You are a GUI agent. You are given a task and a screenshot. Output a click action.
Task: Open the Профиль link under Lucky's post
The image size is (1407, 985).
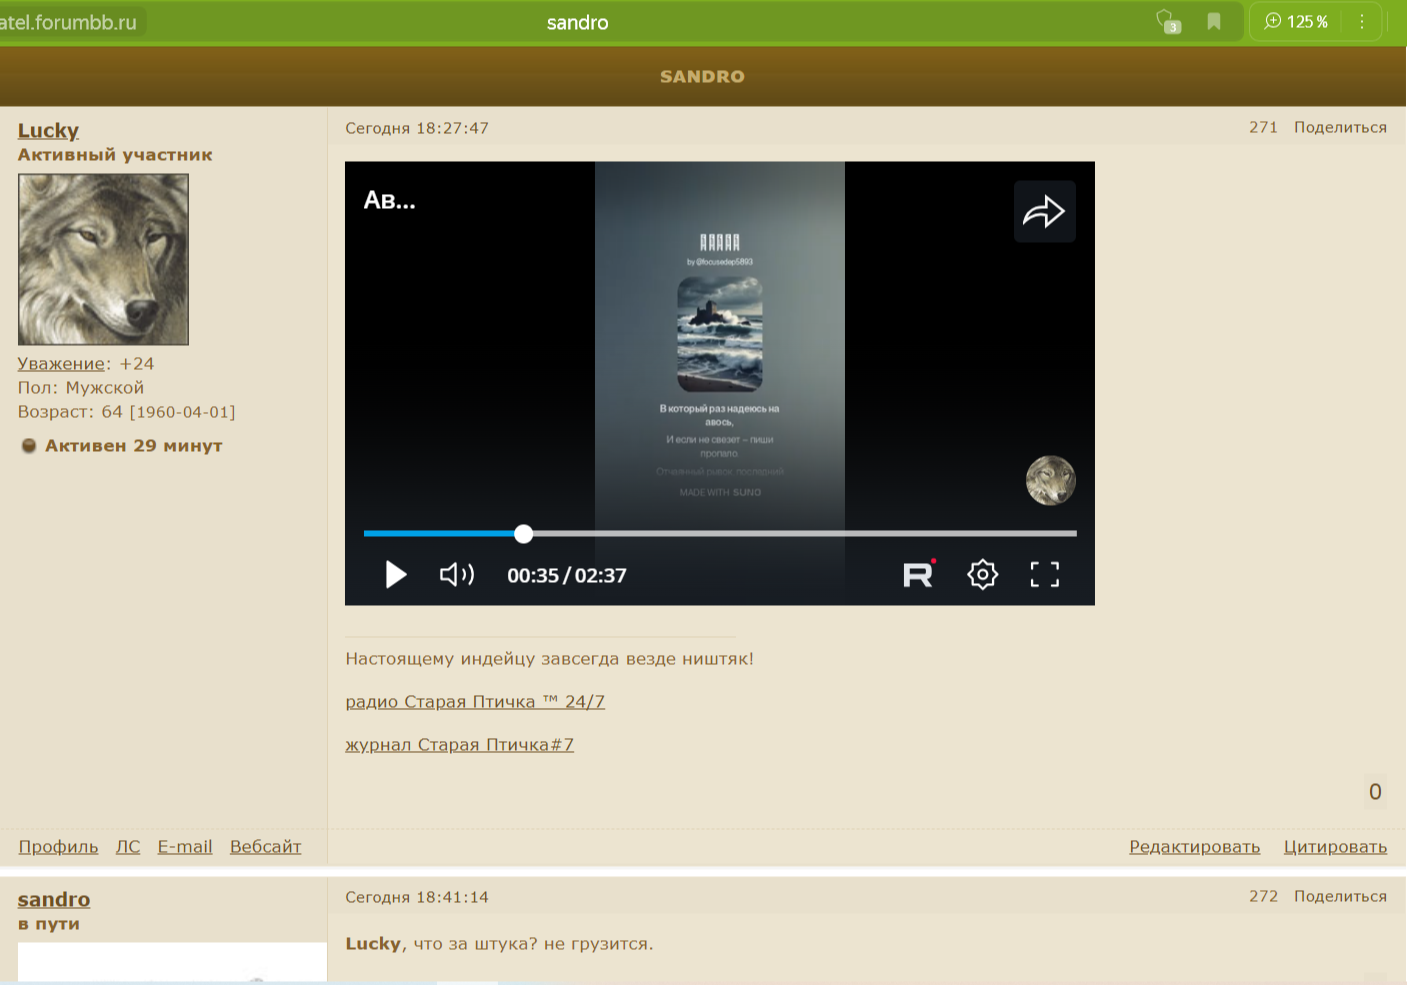click(x=58, y=847)
